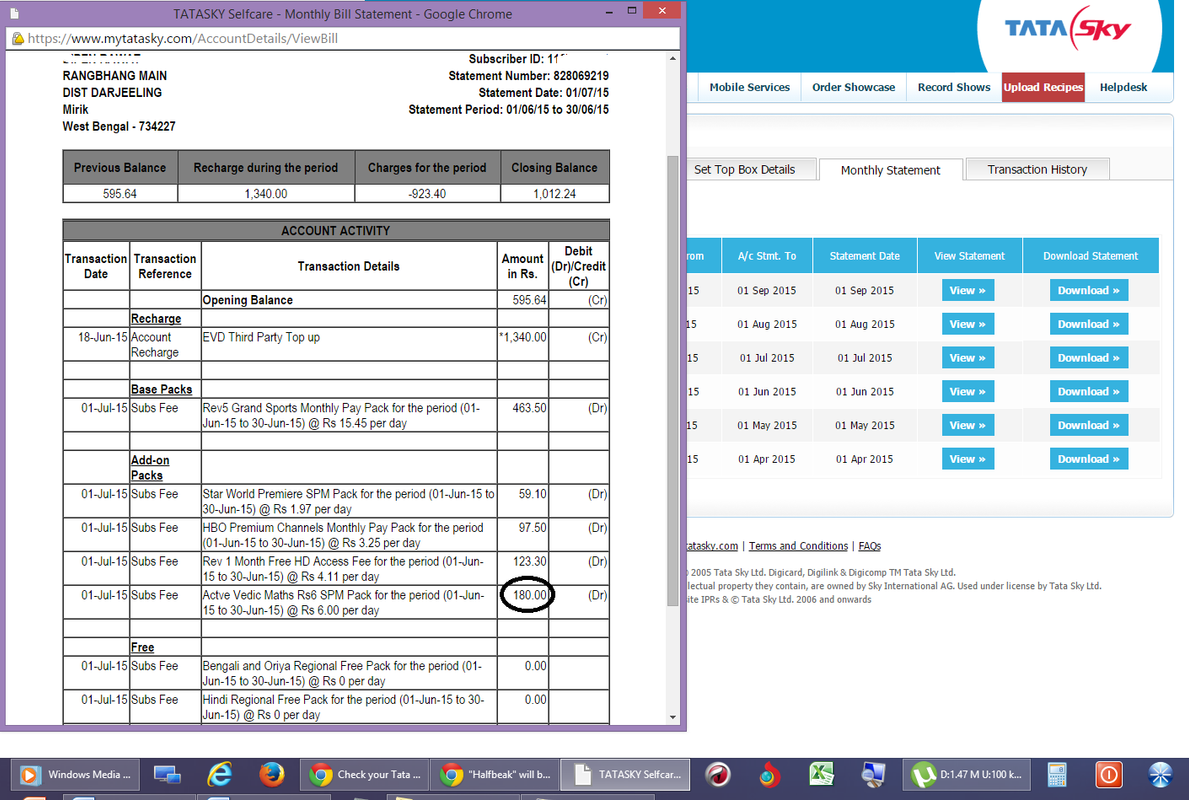Download the 01 Jun 2015 statement

coord(1089,391)
